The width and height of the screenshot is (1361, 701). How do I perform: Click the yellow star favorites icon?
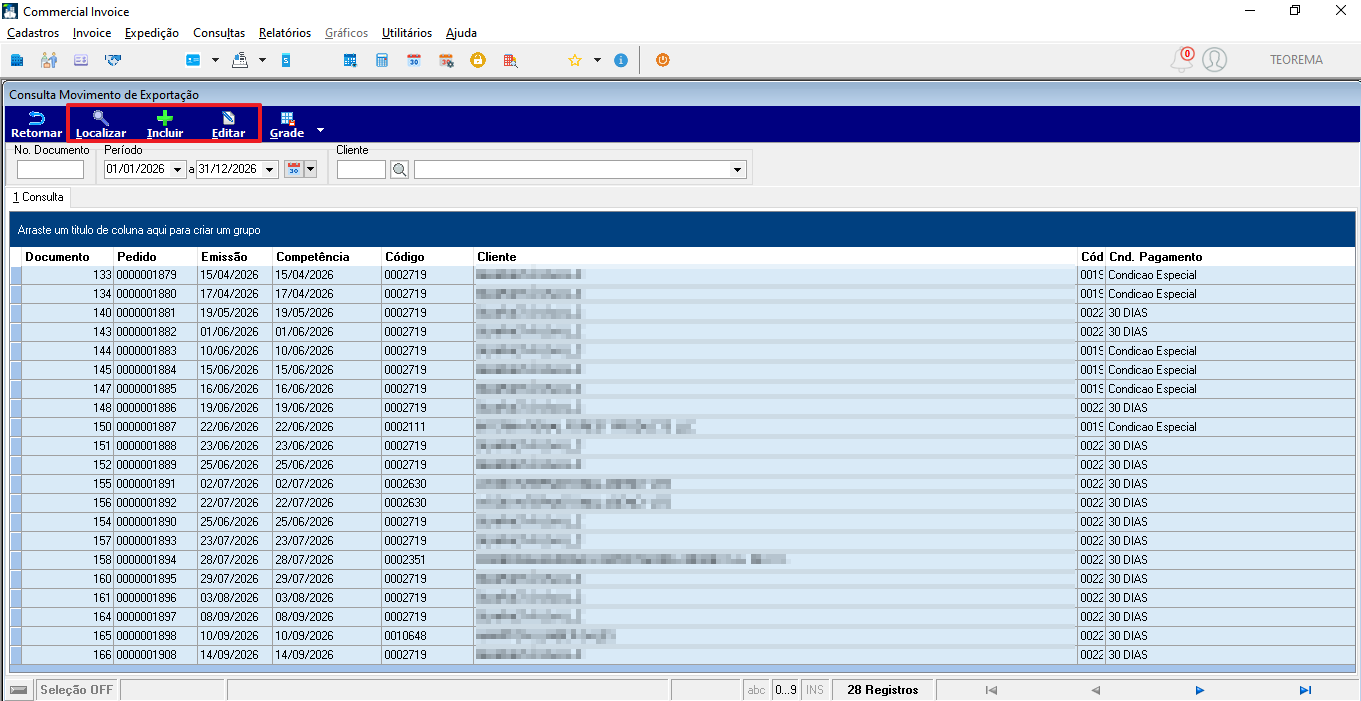tap(575, 60)
